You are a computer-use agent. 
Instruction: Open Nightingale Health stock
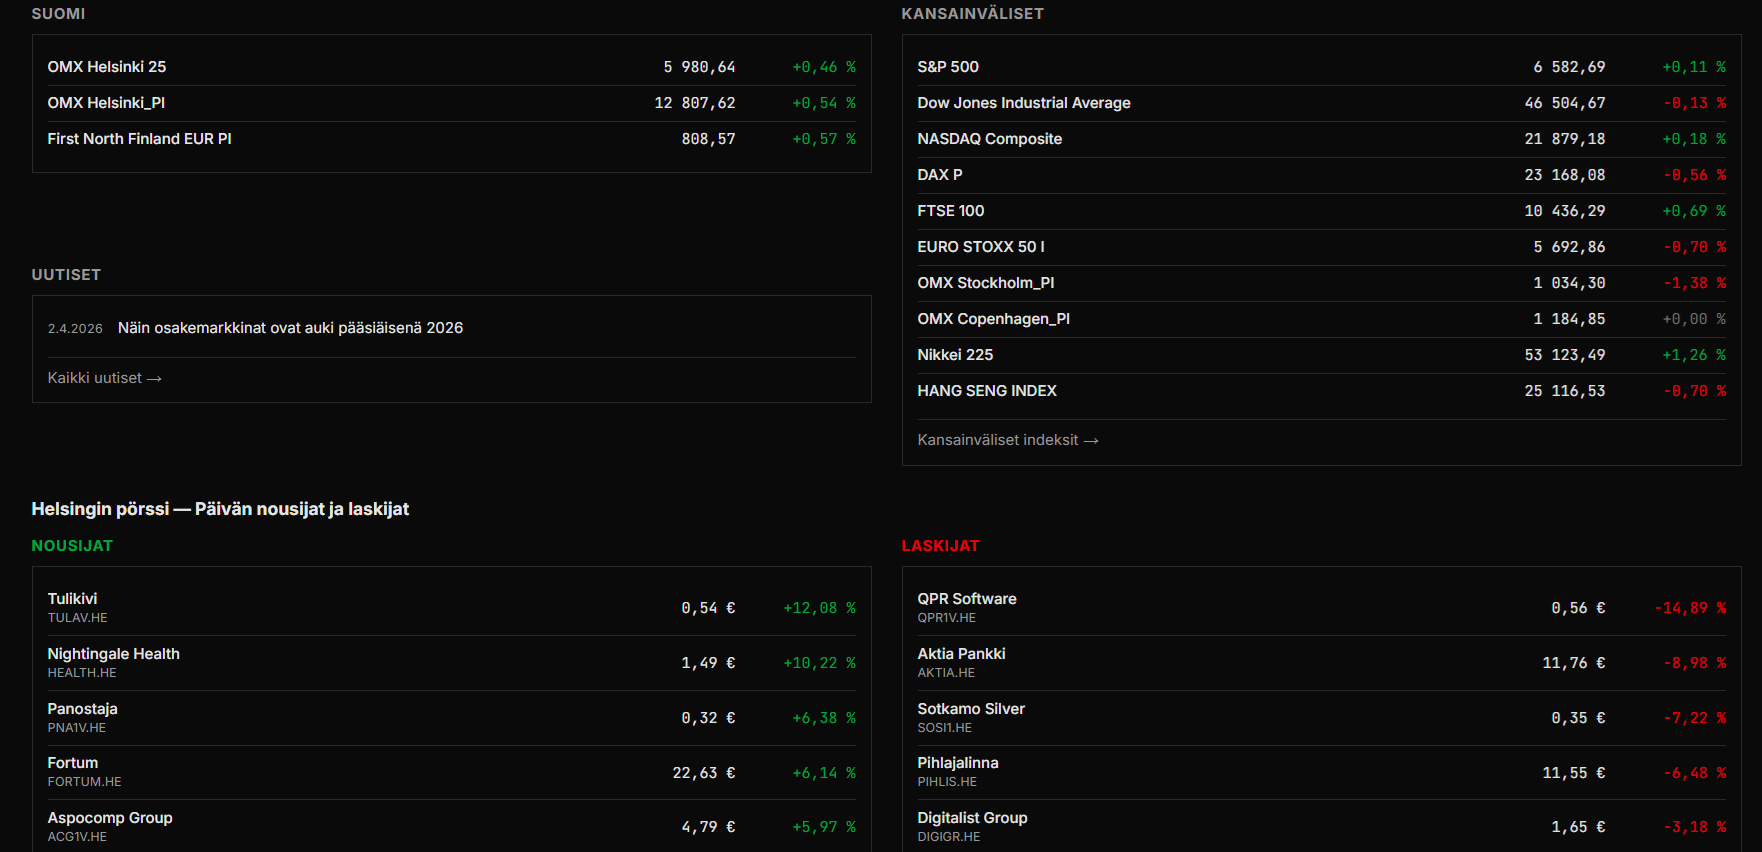(114, 654)
